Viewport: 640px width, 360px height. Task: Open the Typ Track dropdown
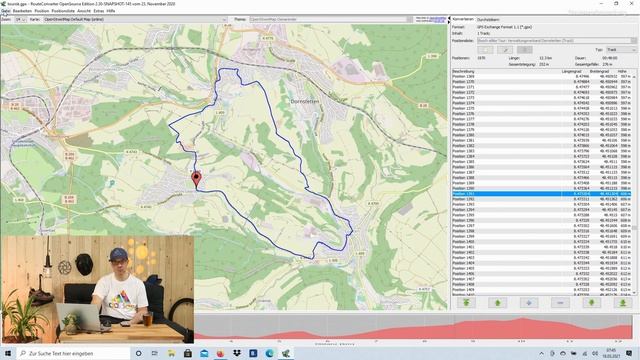pos(621,49)
